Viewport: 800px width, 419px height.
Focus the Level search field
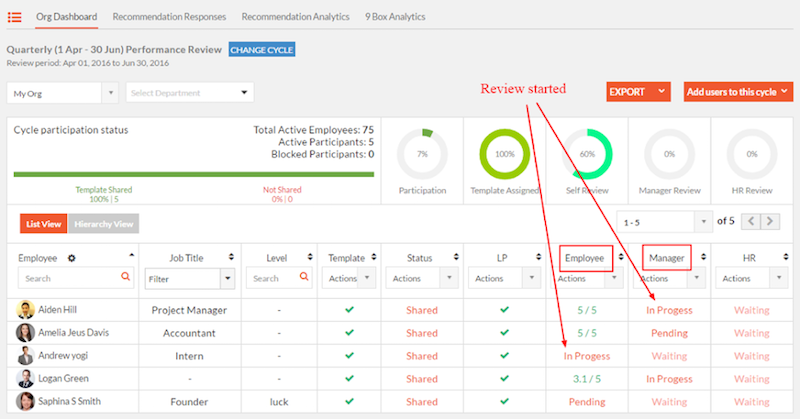279,278
